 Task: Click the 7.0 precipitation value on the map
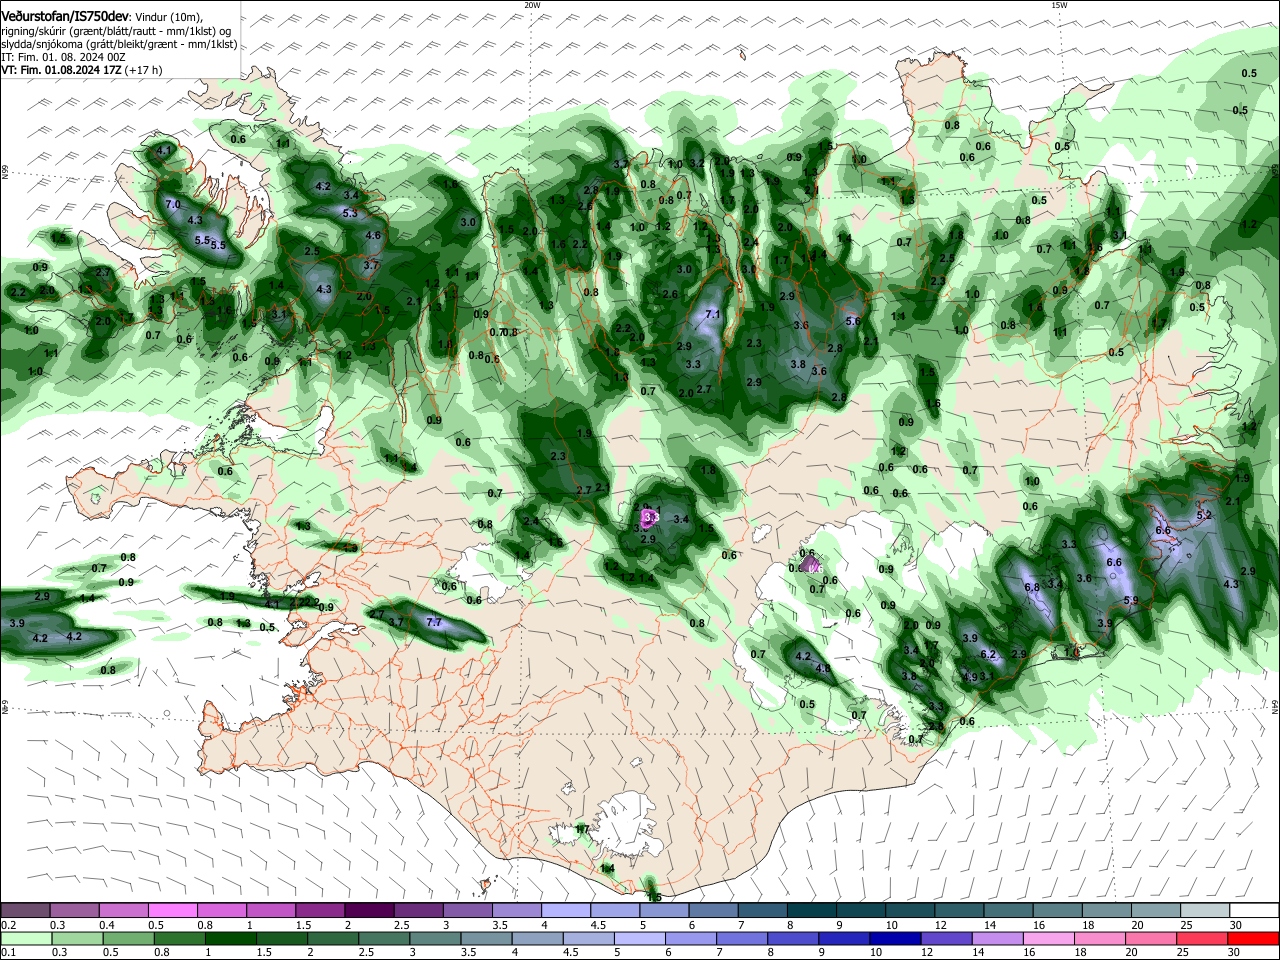coord(172,205)
